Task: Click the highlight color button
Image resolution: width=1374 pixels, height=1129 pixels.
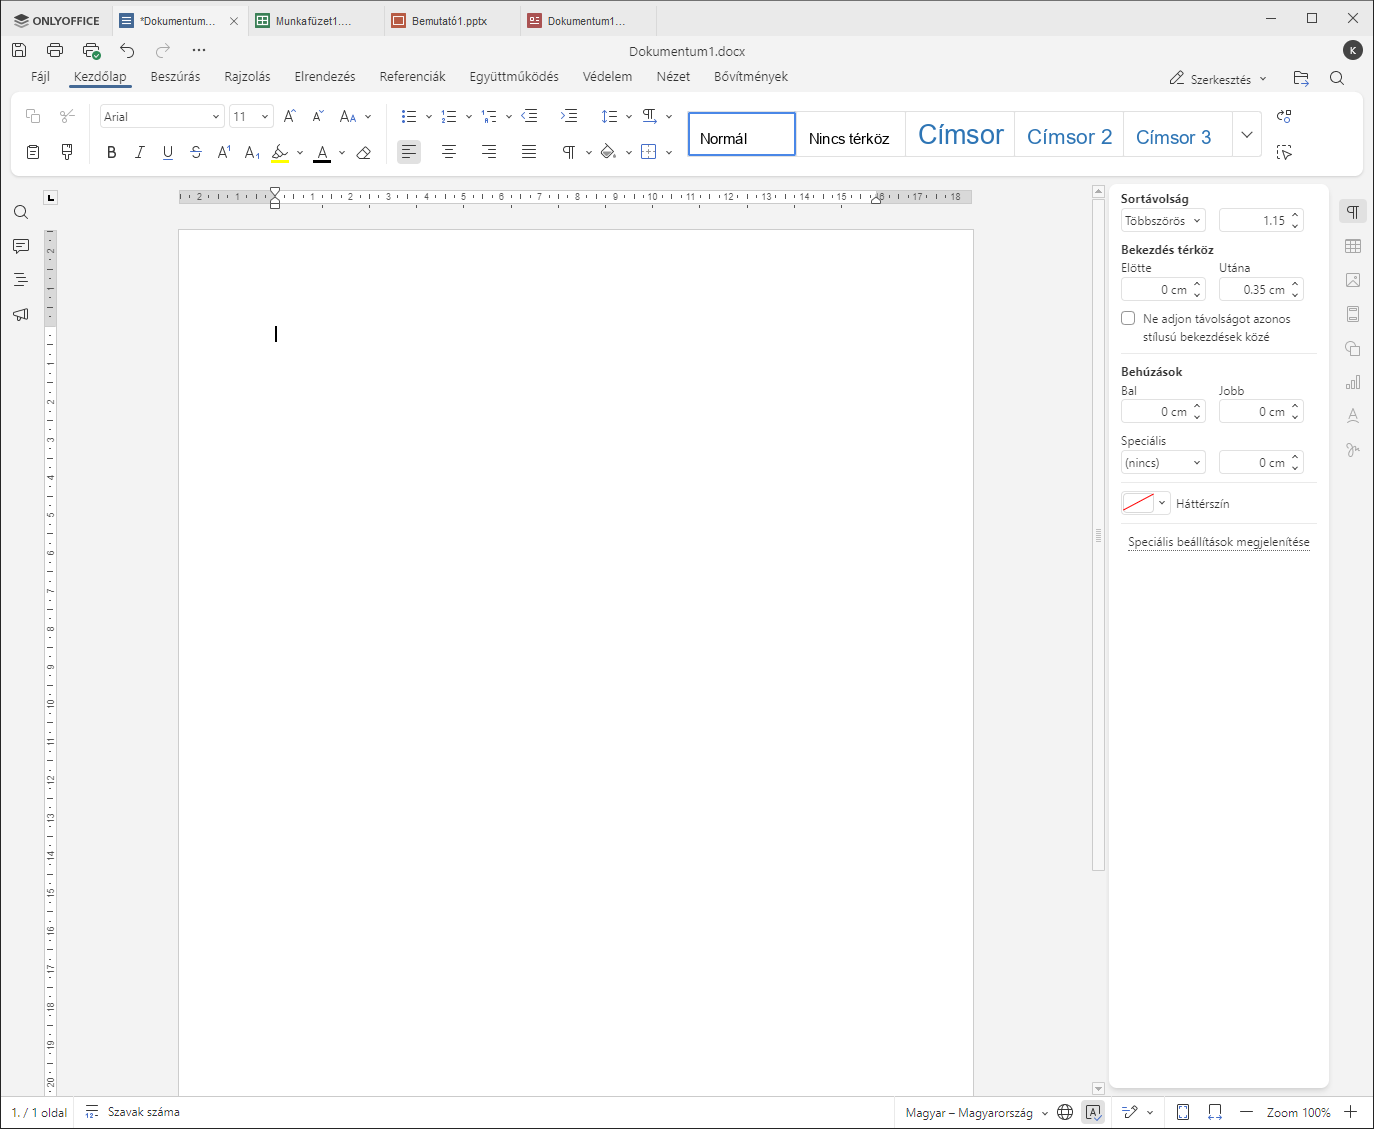Action: (x=280, y=152)
